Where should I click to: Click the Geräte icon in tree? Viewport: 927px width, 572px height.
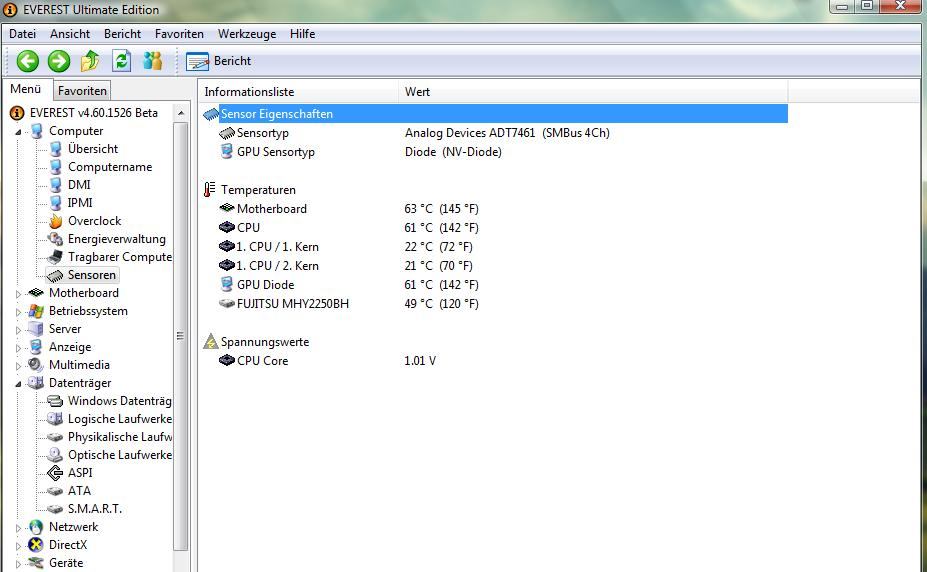(36, 563)
